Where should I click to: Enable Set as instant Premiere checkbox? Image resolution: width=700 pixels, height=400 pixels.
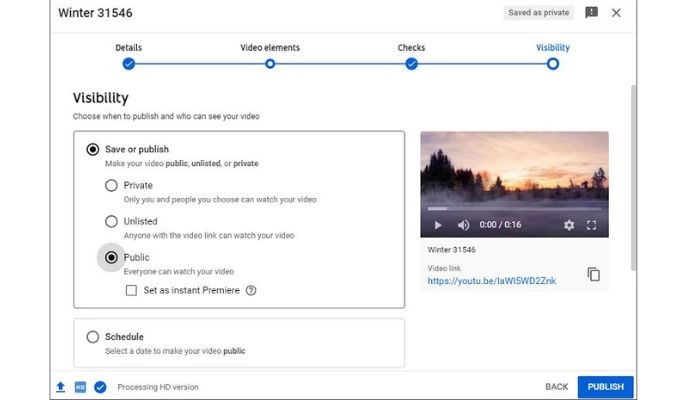(131, 291)
